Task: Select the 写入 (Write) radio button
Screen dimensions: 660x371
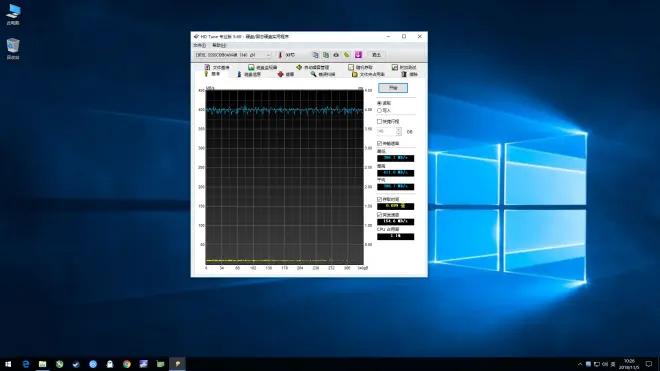Action: 380,110
